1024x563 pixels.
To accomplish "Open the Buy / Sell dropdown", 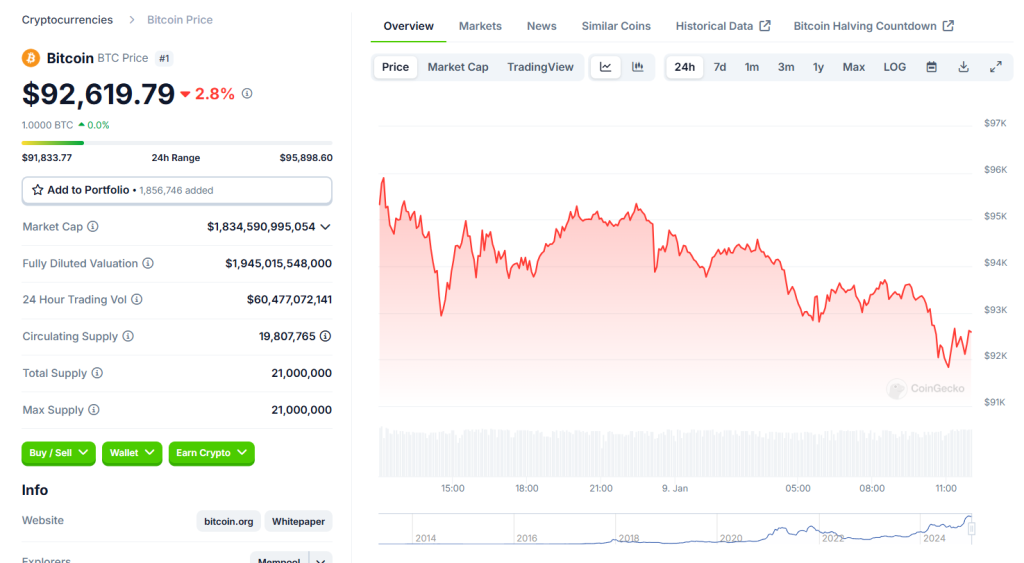I will pyautogui.click(x=59, y=453).
